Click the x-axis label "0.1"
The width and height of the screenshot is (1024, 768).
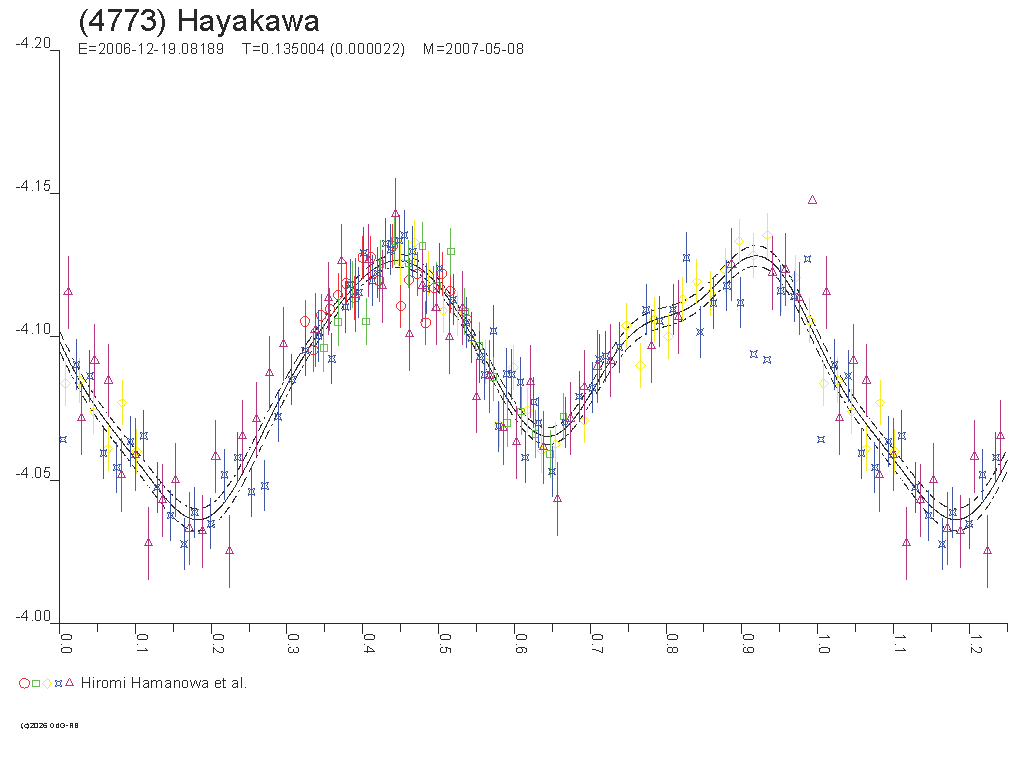click(141, 643)
